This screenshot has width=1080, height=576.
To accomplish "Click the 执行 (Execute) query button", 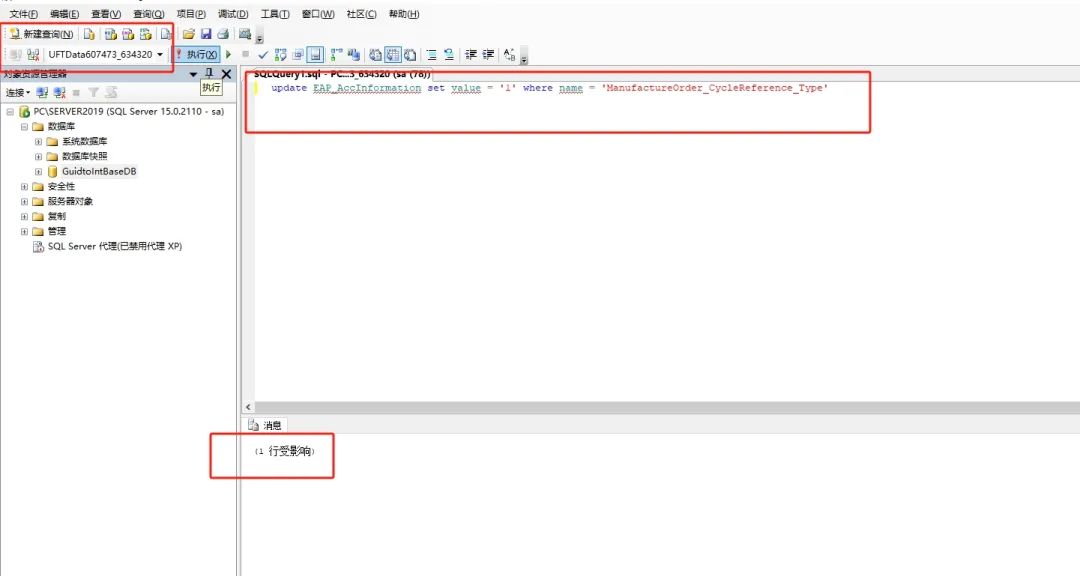I will pos(196,54).
